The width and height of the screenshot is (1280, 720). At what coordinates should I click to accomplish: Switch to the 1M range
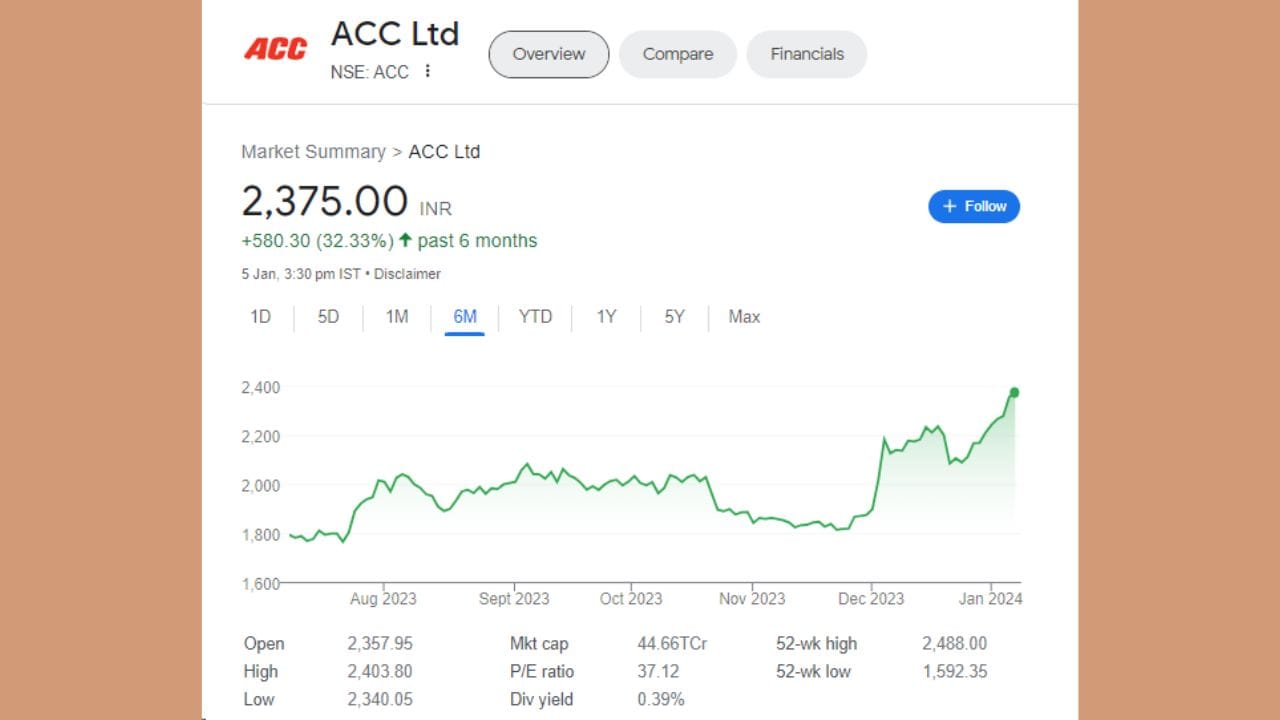click(x=396, y=316)
